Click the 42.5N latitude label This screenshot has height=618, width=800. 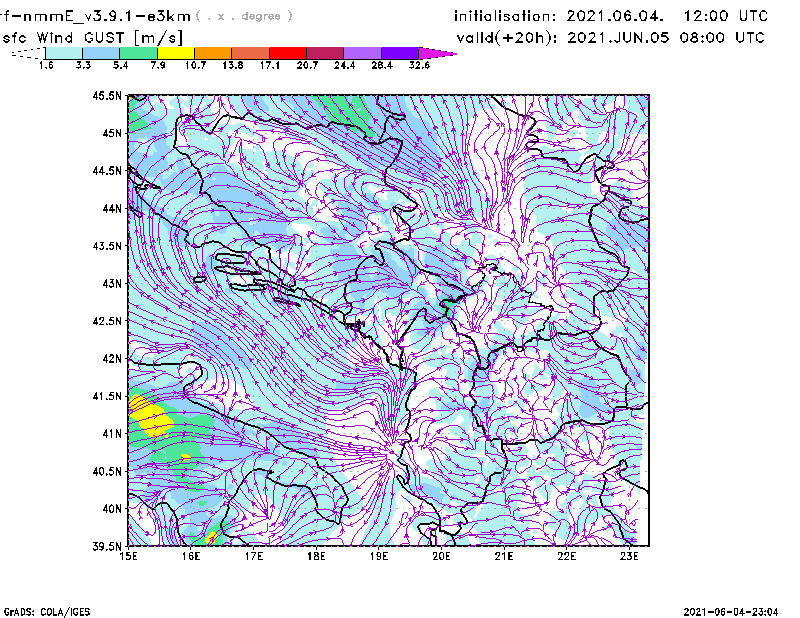click(107, 321)
